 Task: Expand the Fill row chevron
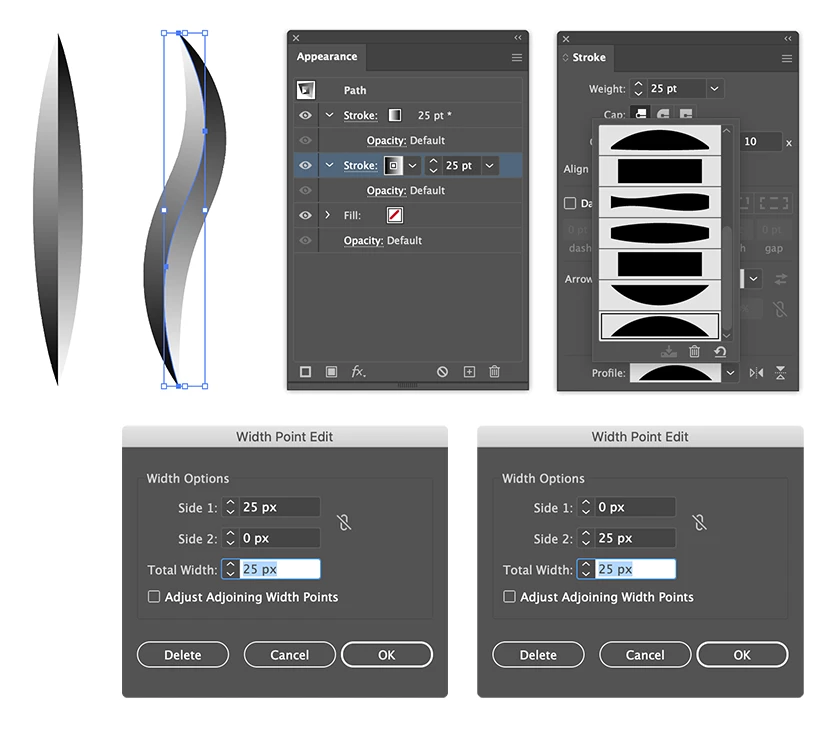coord(327,215)
